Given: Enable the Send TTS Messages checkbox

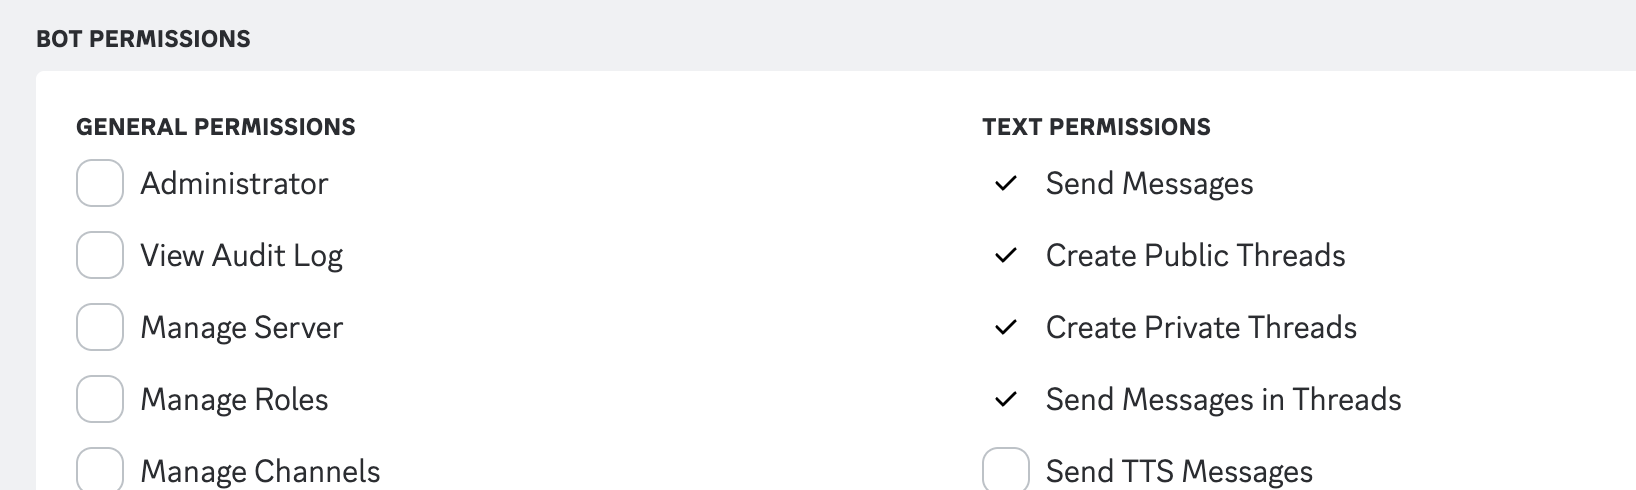Looking at the screenshot, I should (x=1006, y=470).
